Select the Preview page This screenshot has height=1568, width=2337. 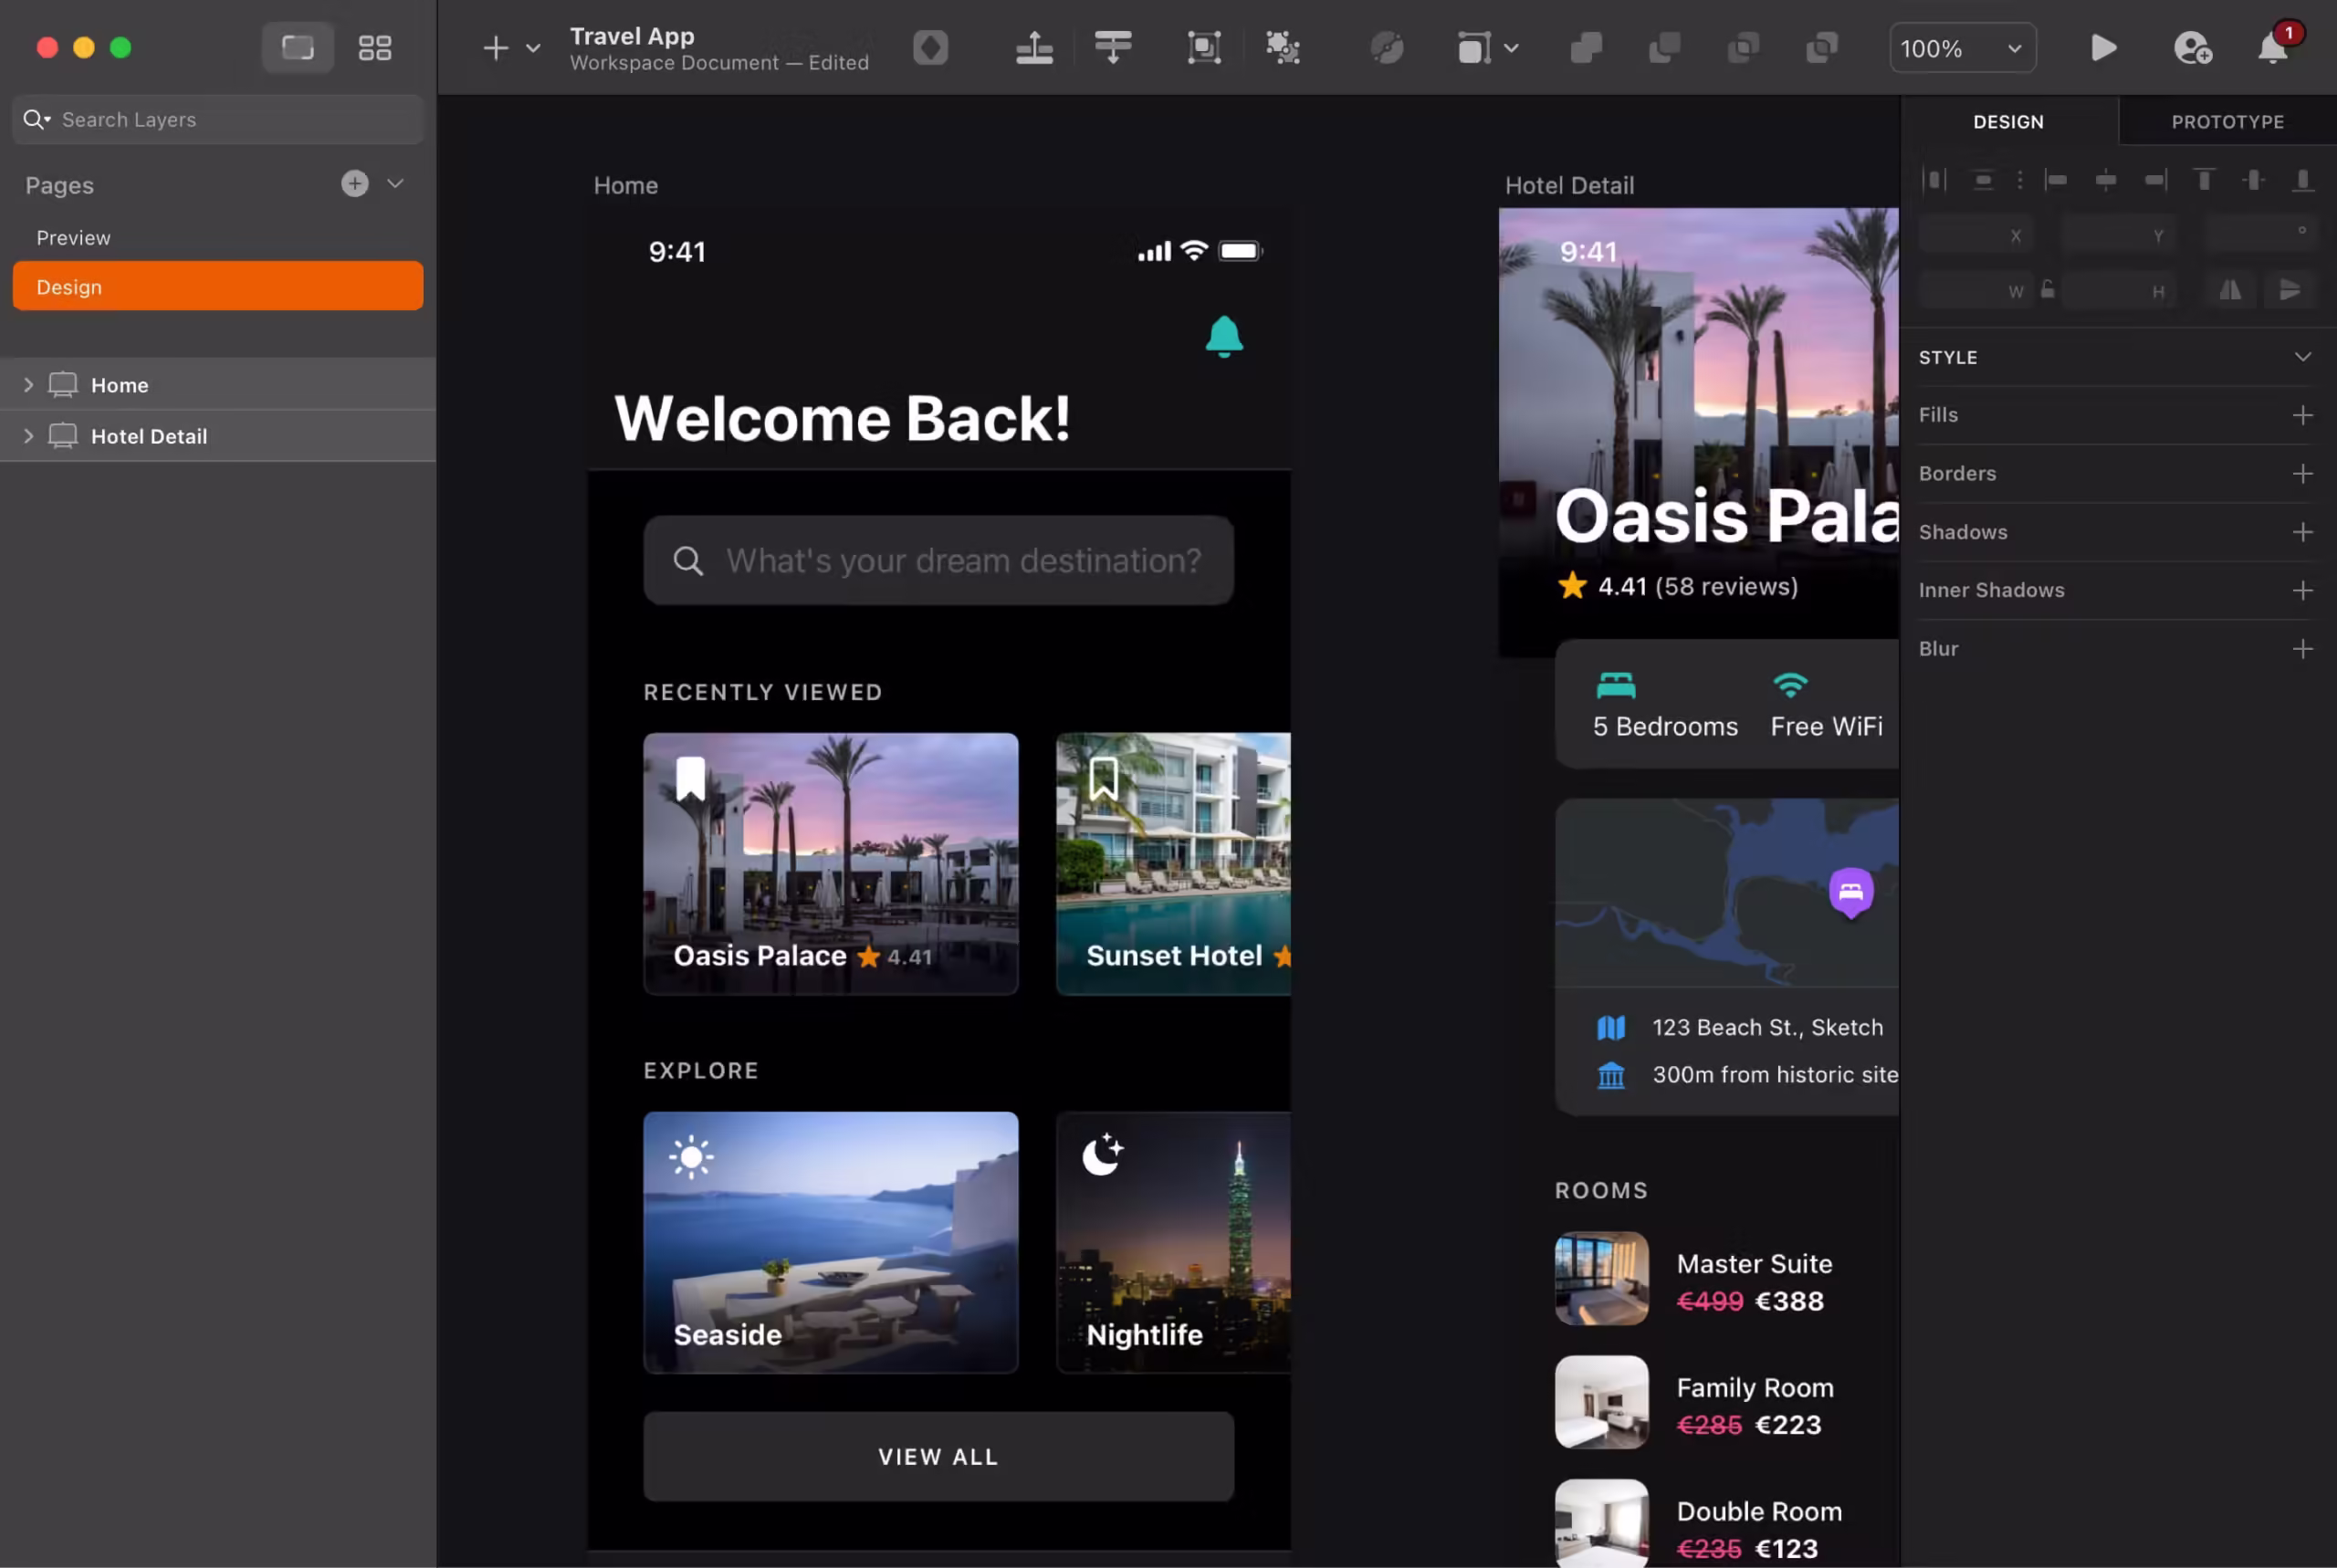[x=73, y=237]
